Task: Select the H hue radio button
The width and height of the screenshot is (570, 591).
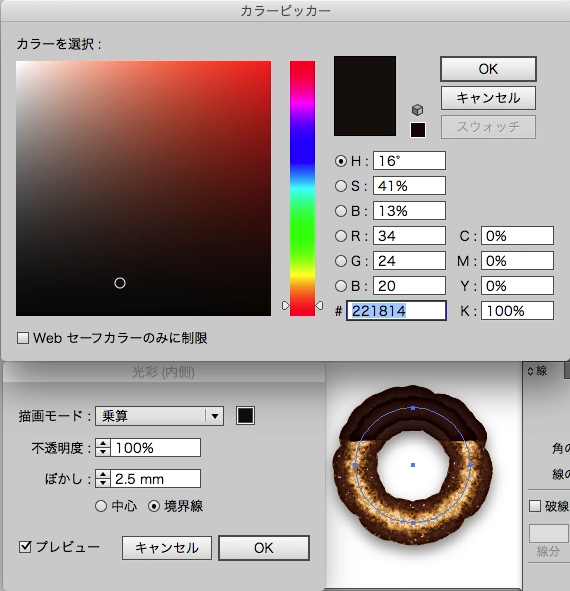Action: (341, 161)
